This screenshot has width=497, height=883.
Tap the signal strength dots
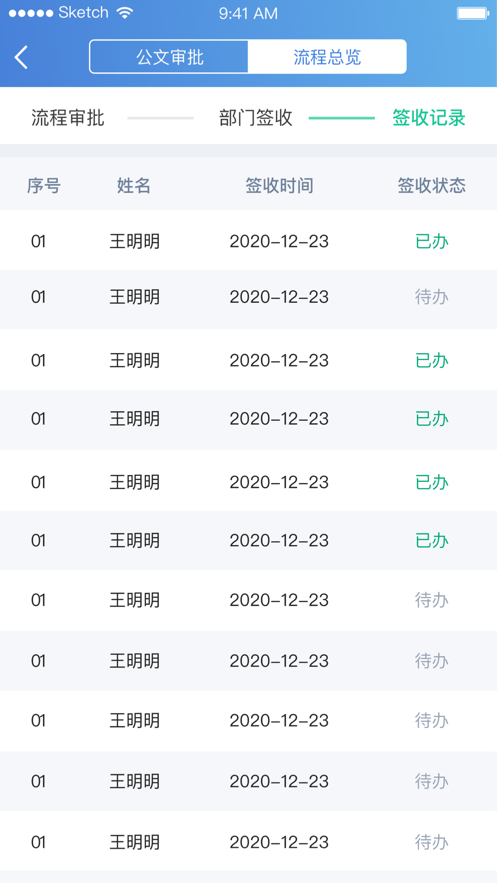point(31,13)
